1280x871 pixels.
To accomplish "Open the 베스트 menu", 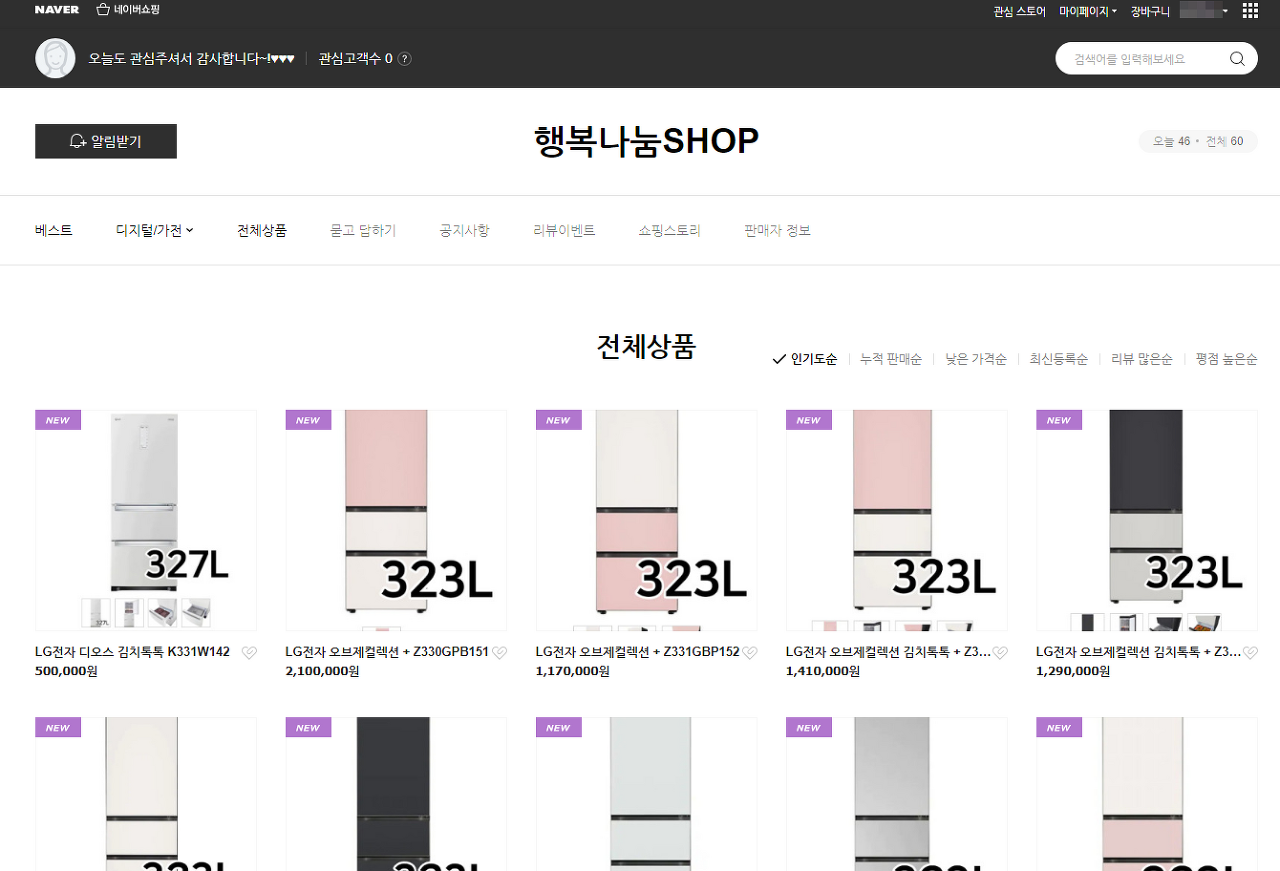I will point(54,230).
